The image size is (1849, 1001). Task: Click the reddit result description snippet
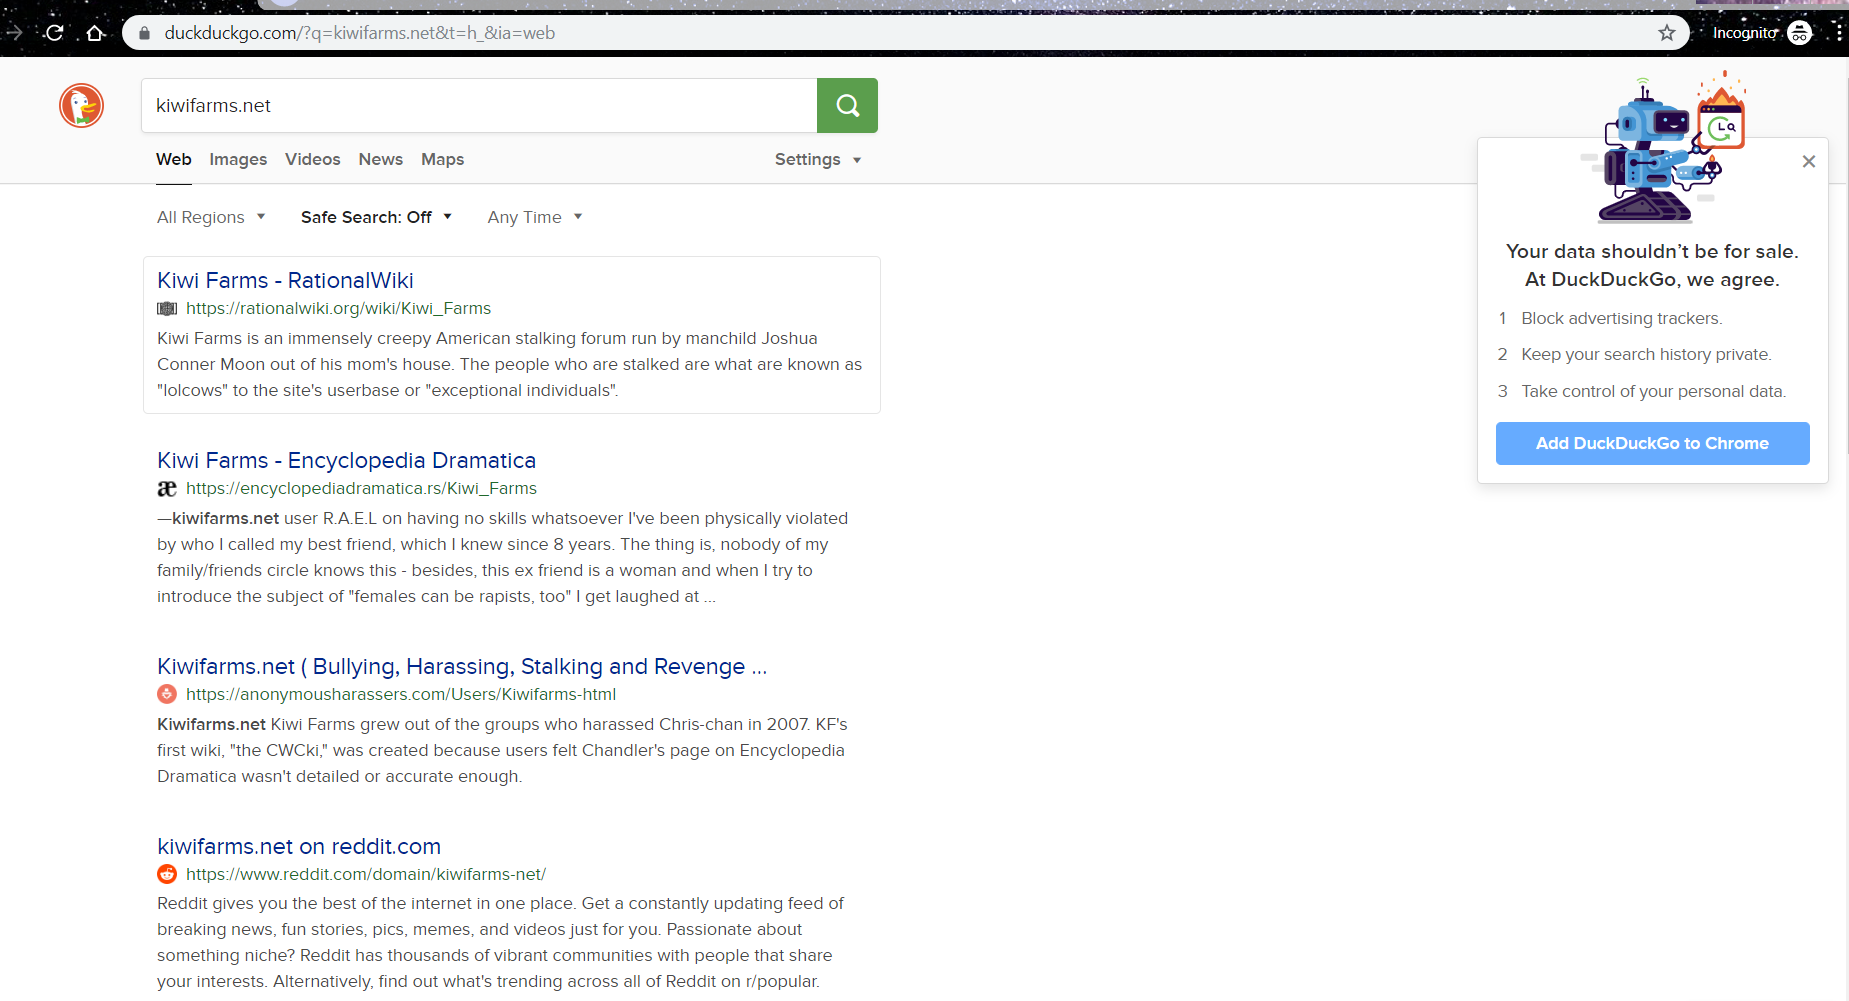[500, 942]
